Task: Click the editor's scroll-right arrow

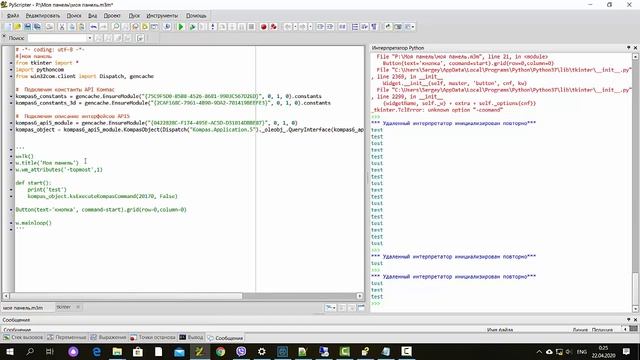Action: point(360,296)
